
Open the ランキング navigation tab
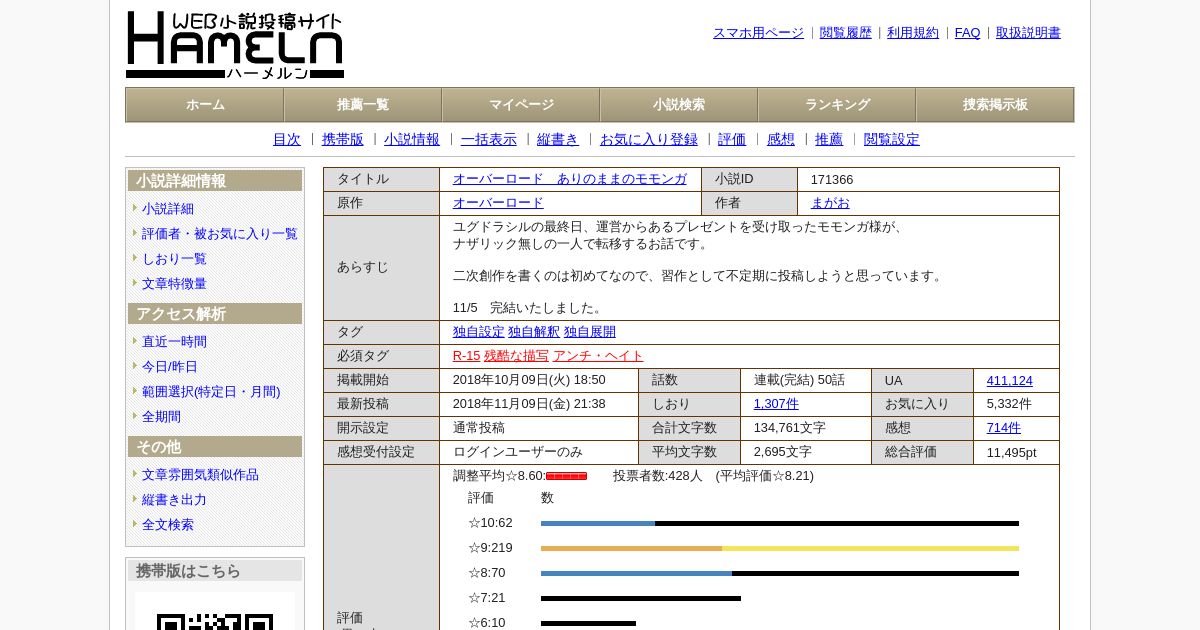click(837, 105)
